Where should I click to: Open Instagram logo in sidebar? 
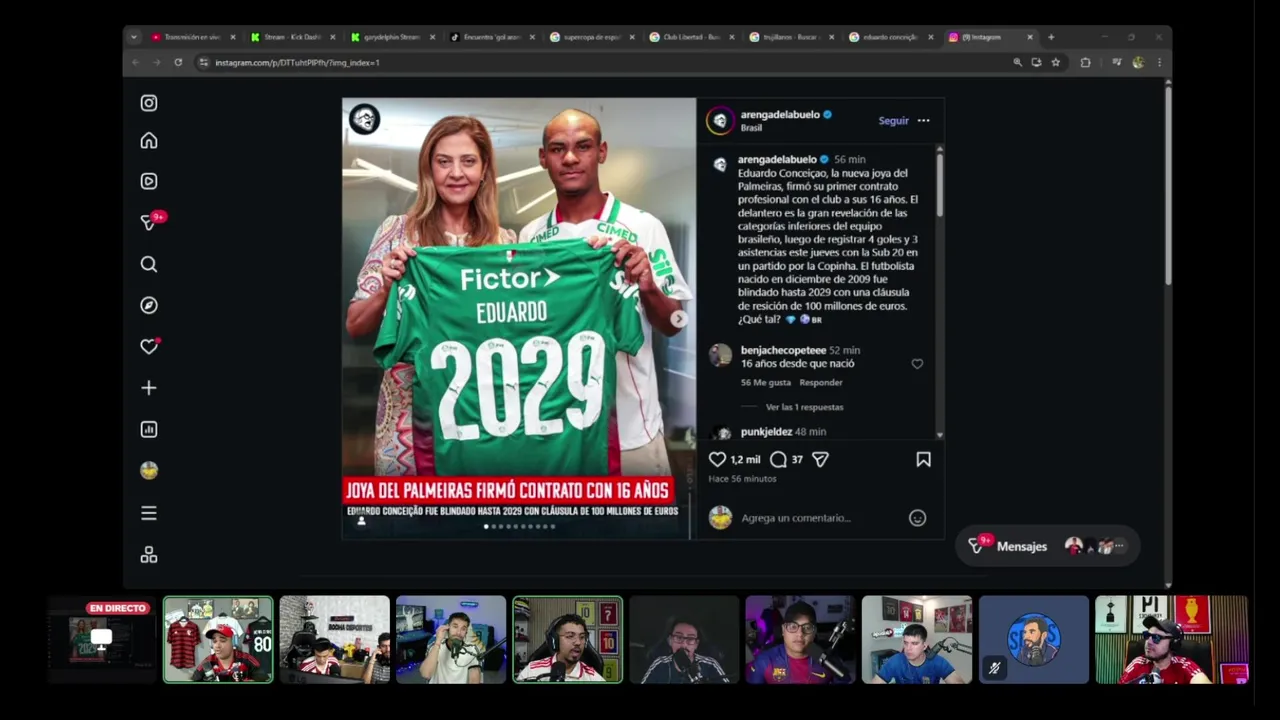coord(149,103)
